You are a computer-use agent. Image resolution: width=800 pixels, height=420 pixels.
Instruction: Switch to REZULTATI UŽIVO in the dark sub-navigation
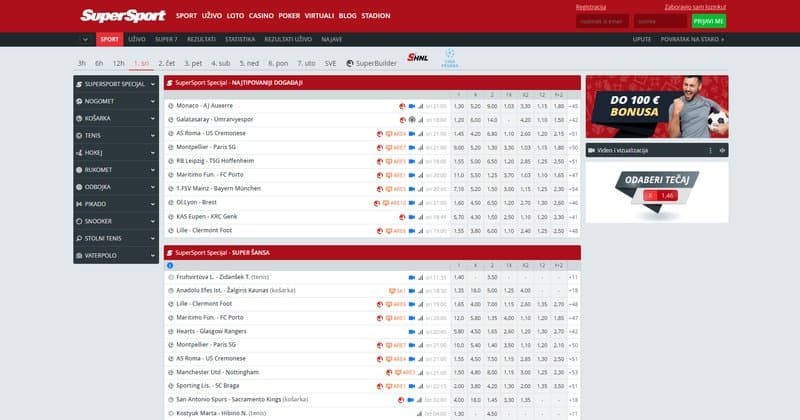[288, 39]
